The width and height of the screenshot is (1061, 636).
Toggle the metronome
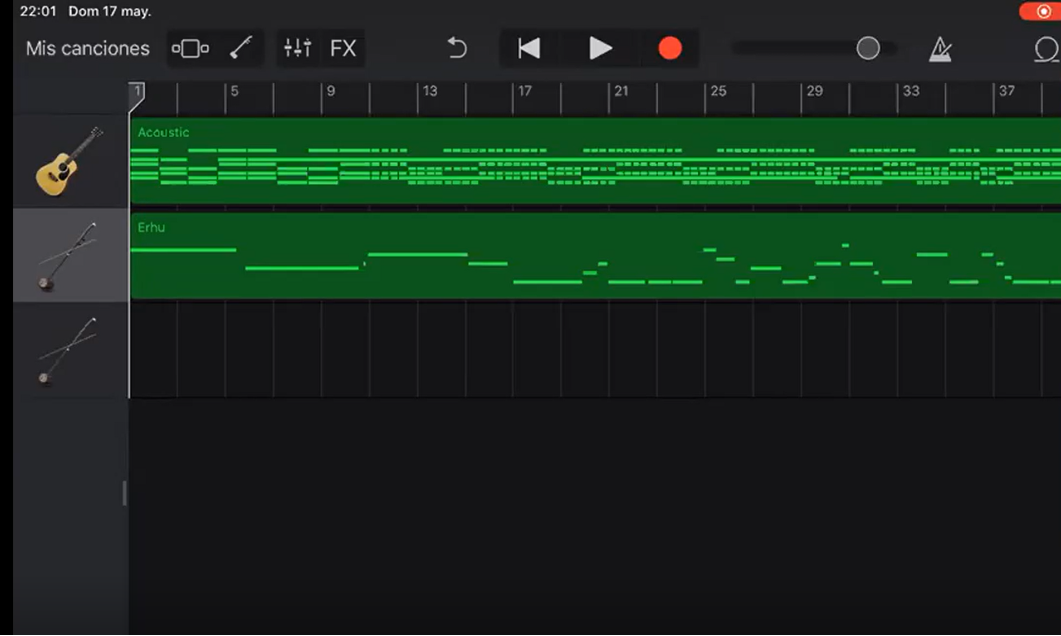[940, 49]
